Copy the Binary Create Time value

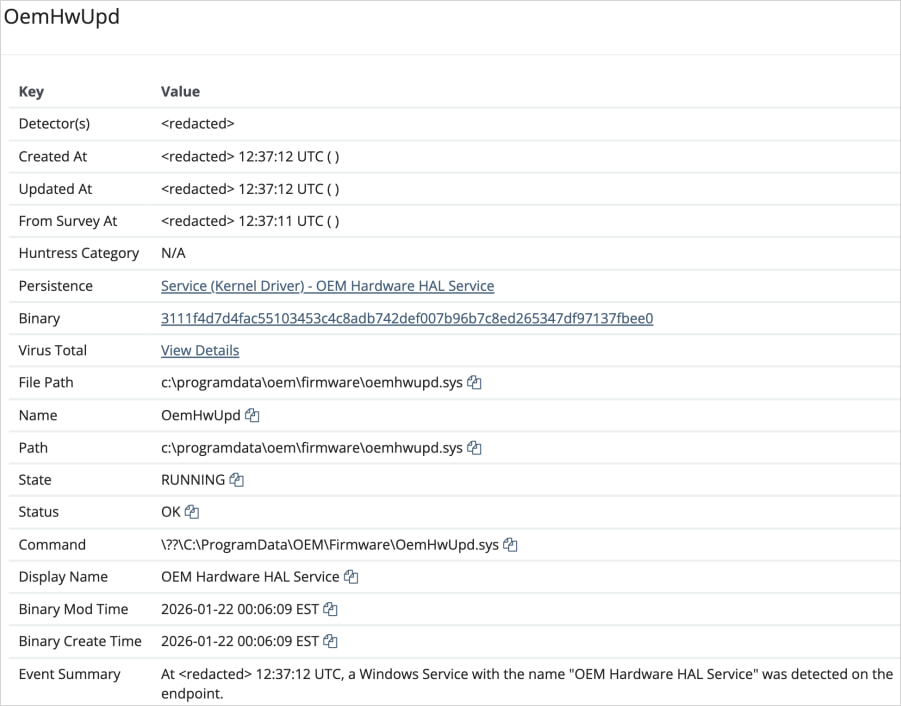(x=330, y=641)
